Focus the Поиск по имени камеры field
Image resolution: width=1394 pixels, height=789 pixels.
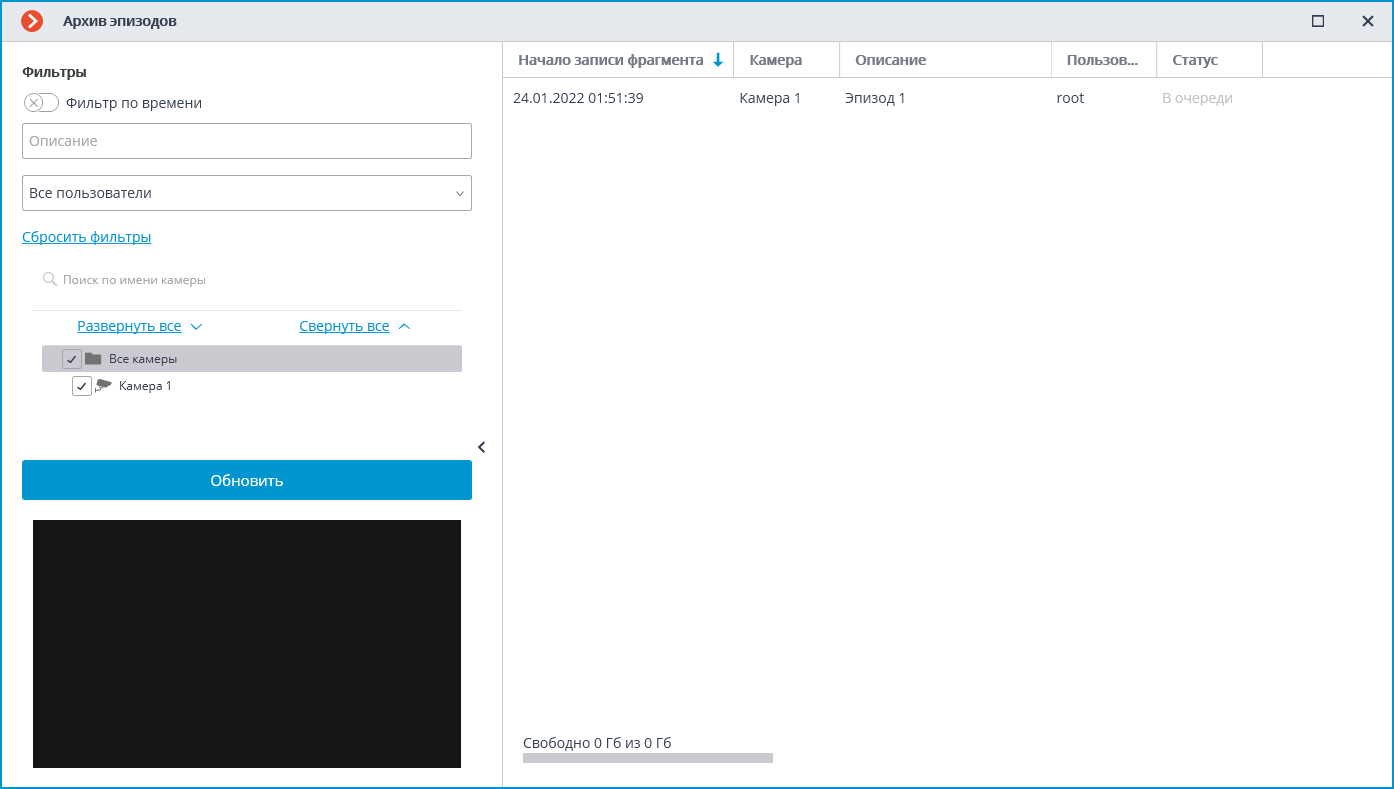pos(247,280)
